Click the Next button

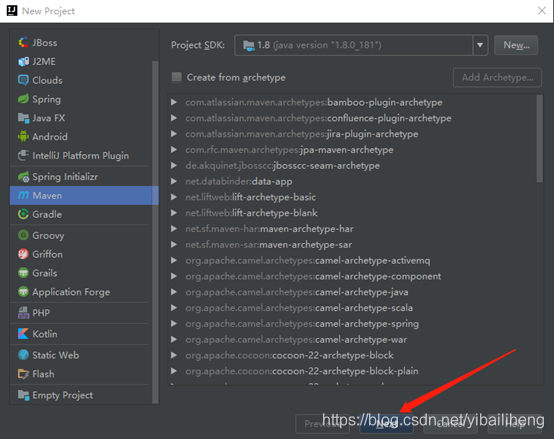tap(386, 424)
